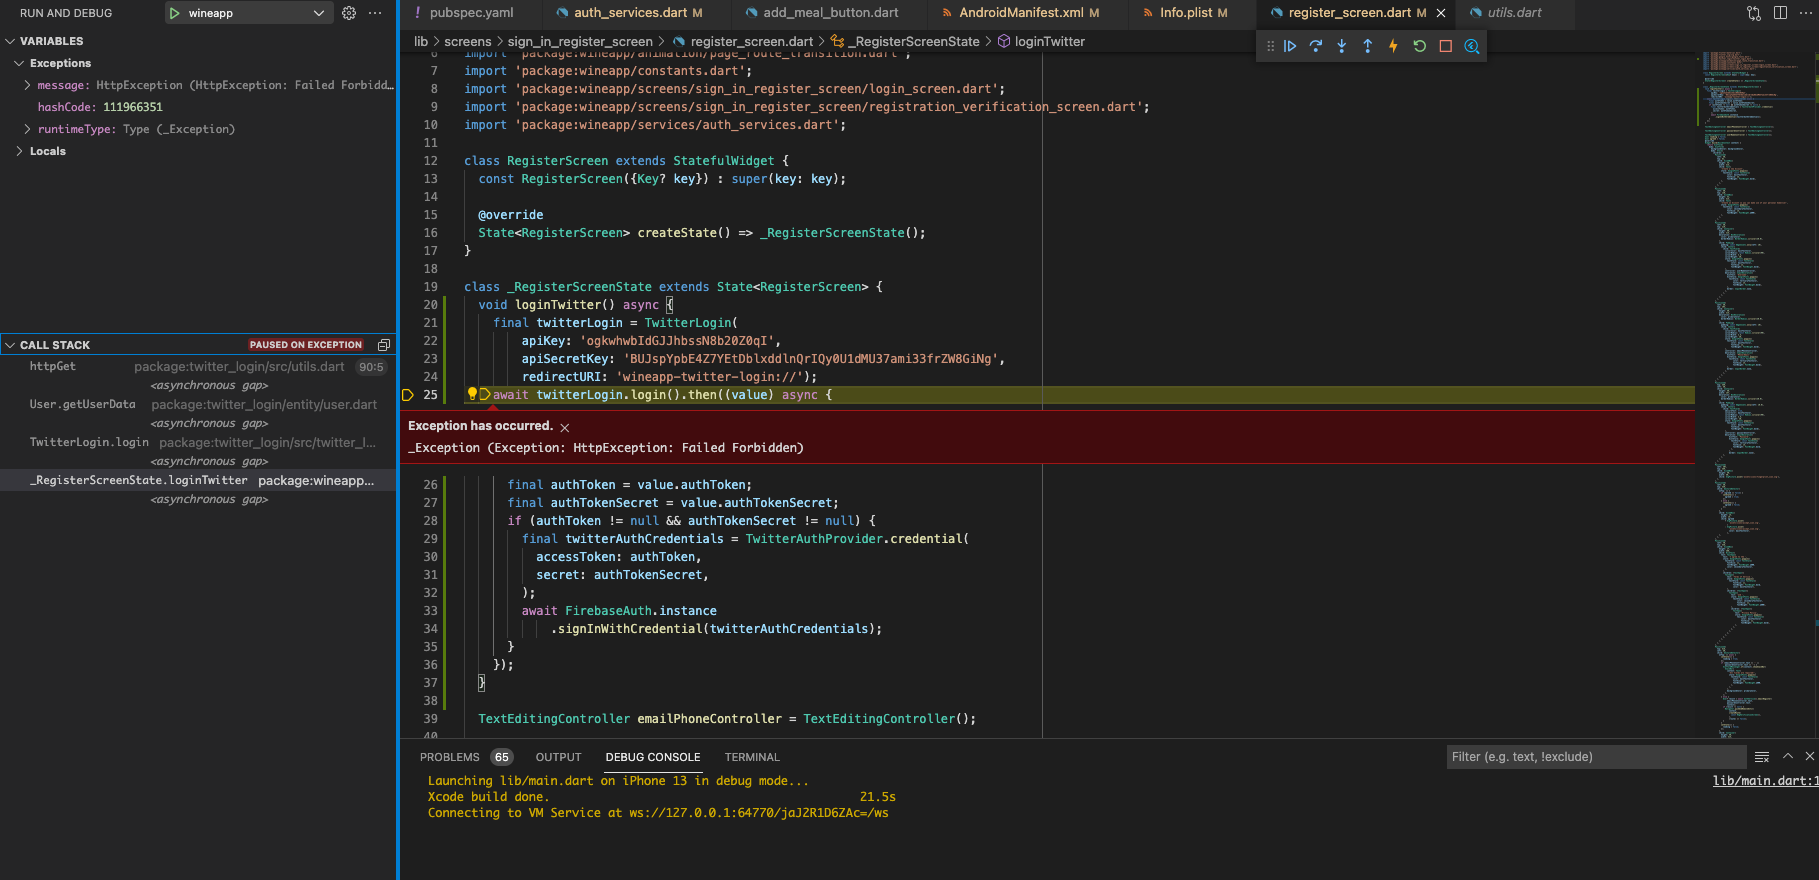Click the lightbulb quick-fix icon on line 25
The width and height of the screenshot is (1819, 880).
coord(472,394)
